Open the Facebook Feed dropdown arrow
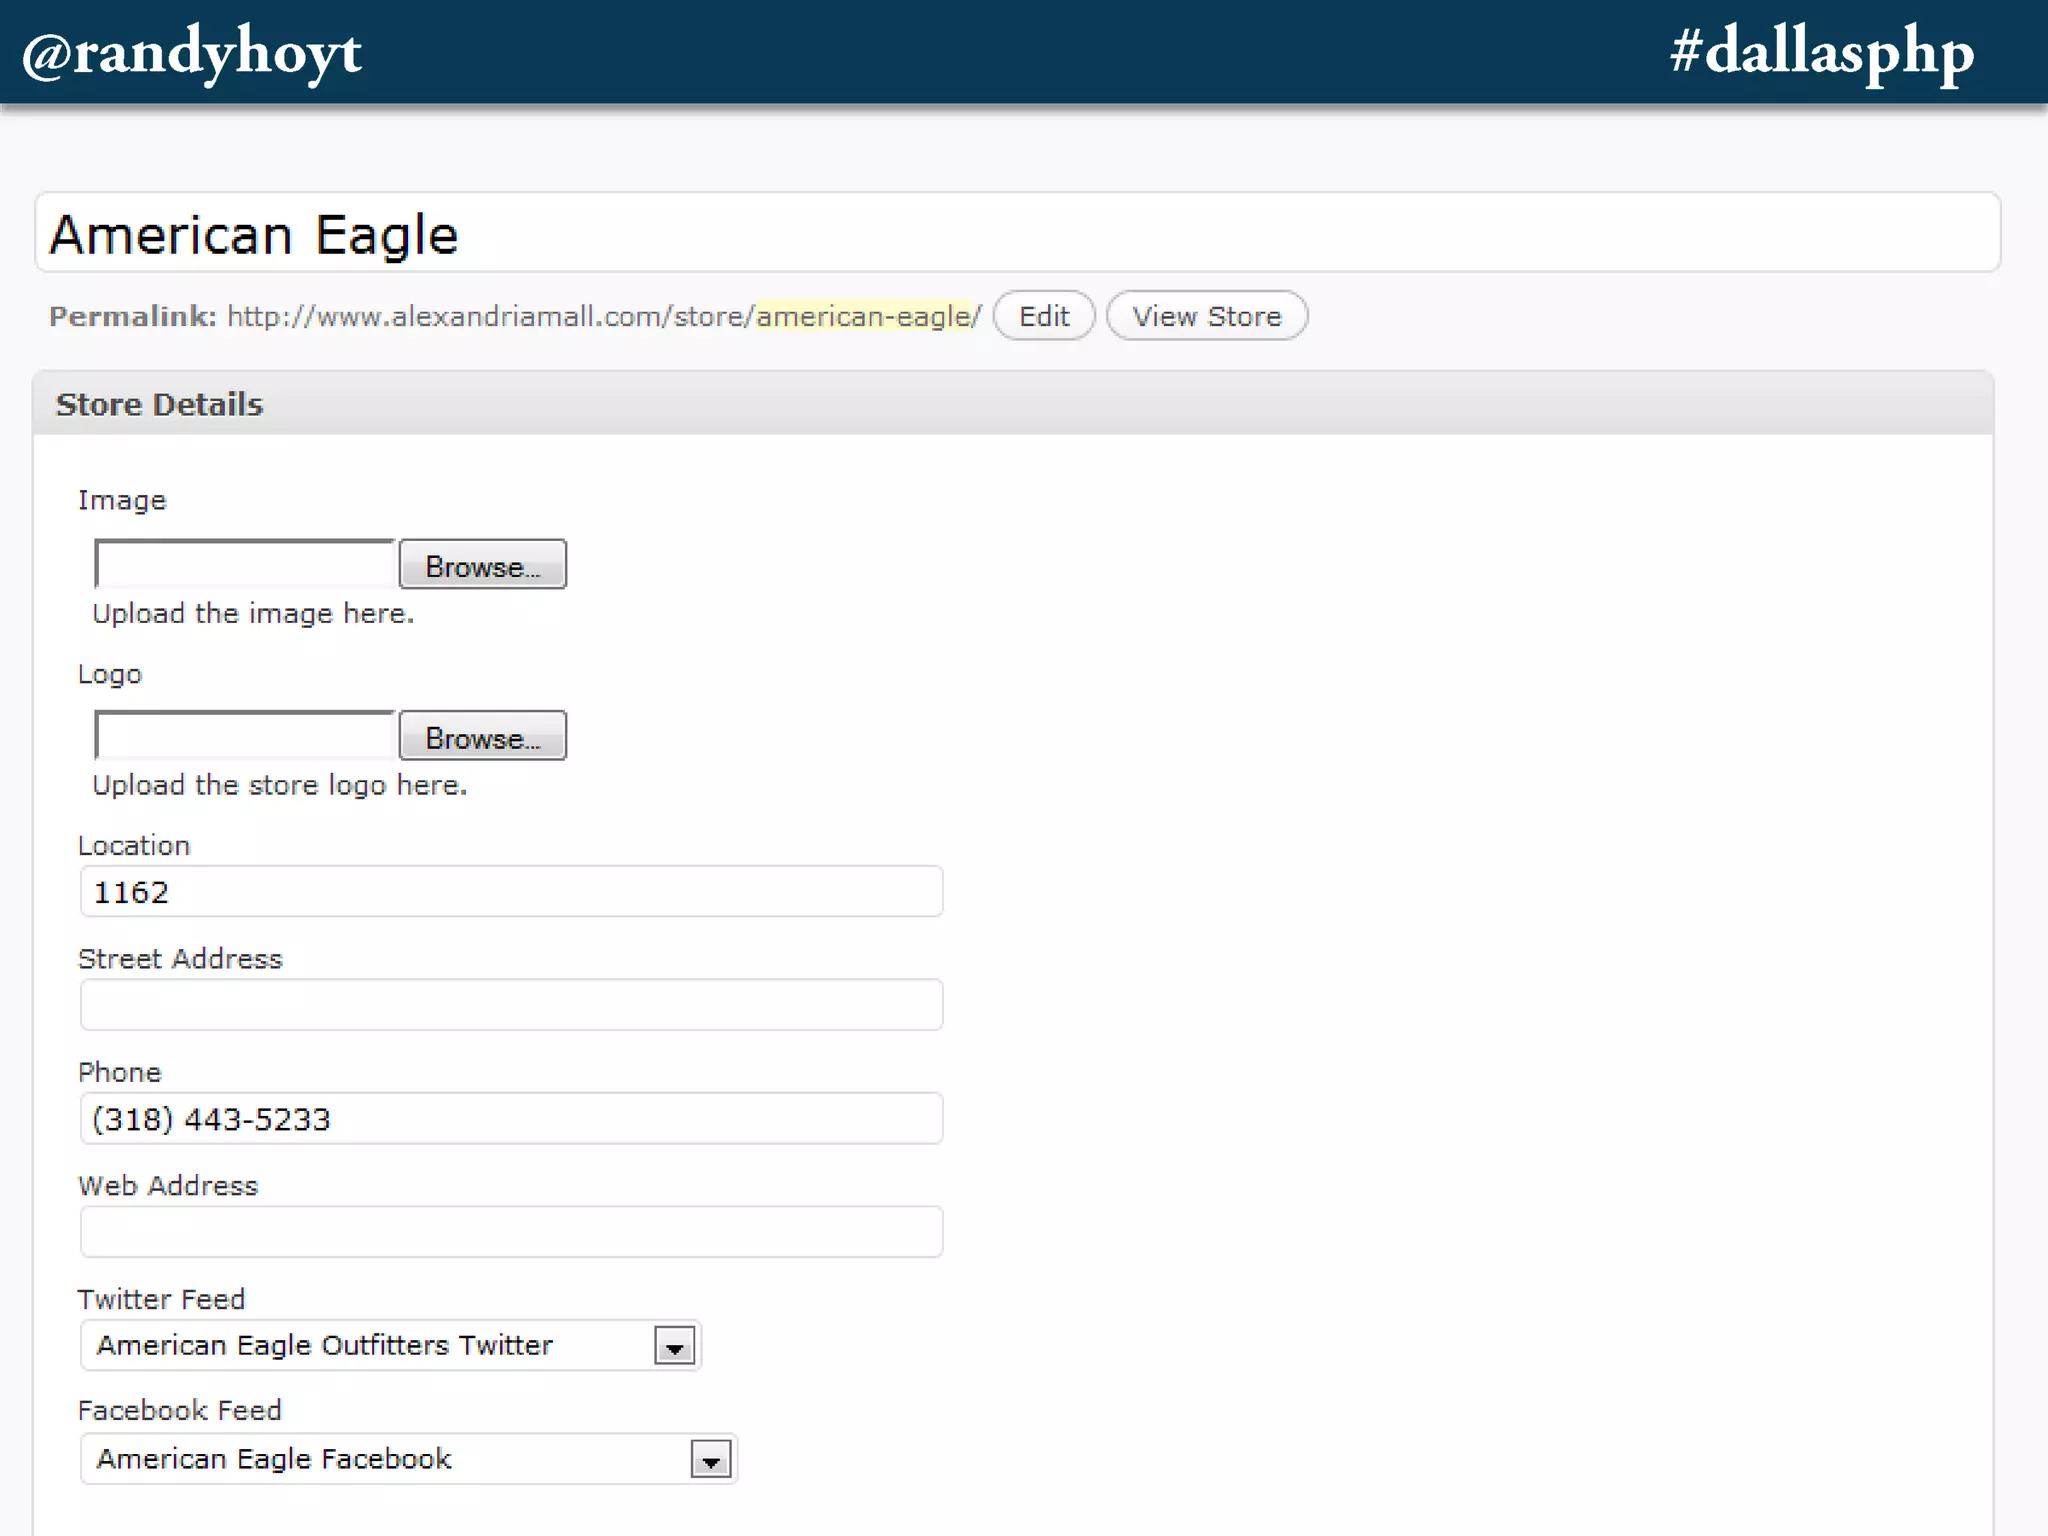2048x1536 pixels. (x=711, y=1460)
